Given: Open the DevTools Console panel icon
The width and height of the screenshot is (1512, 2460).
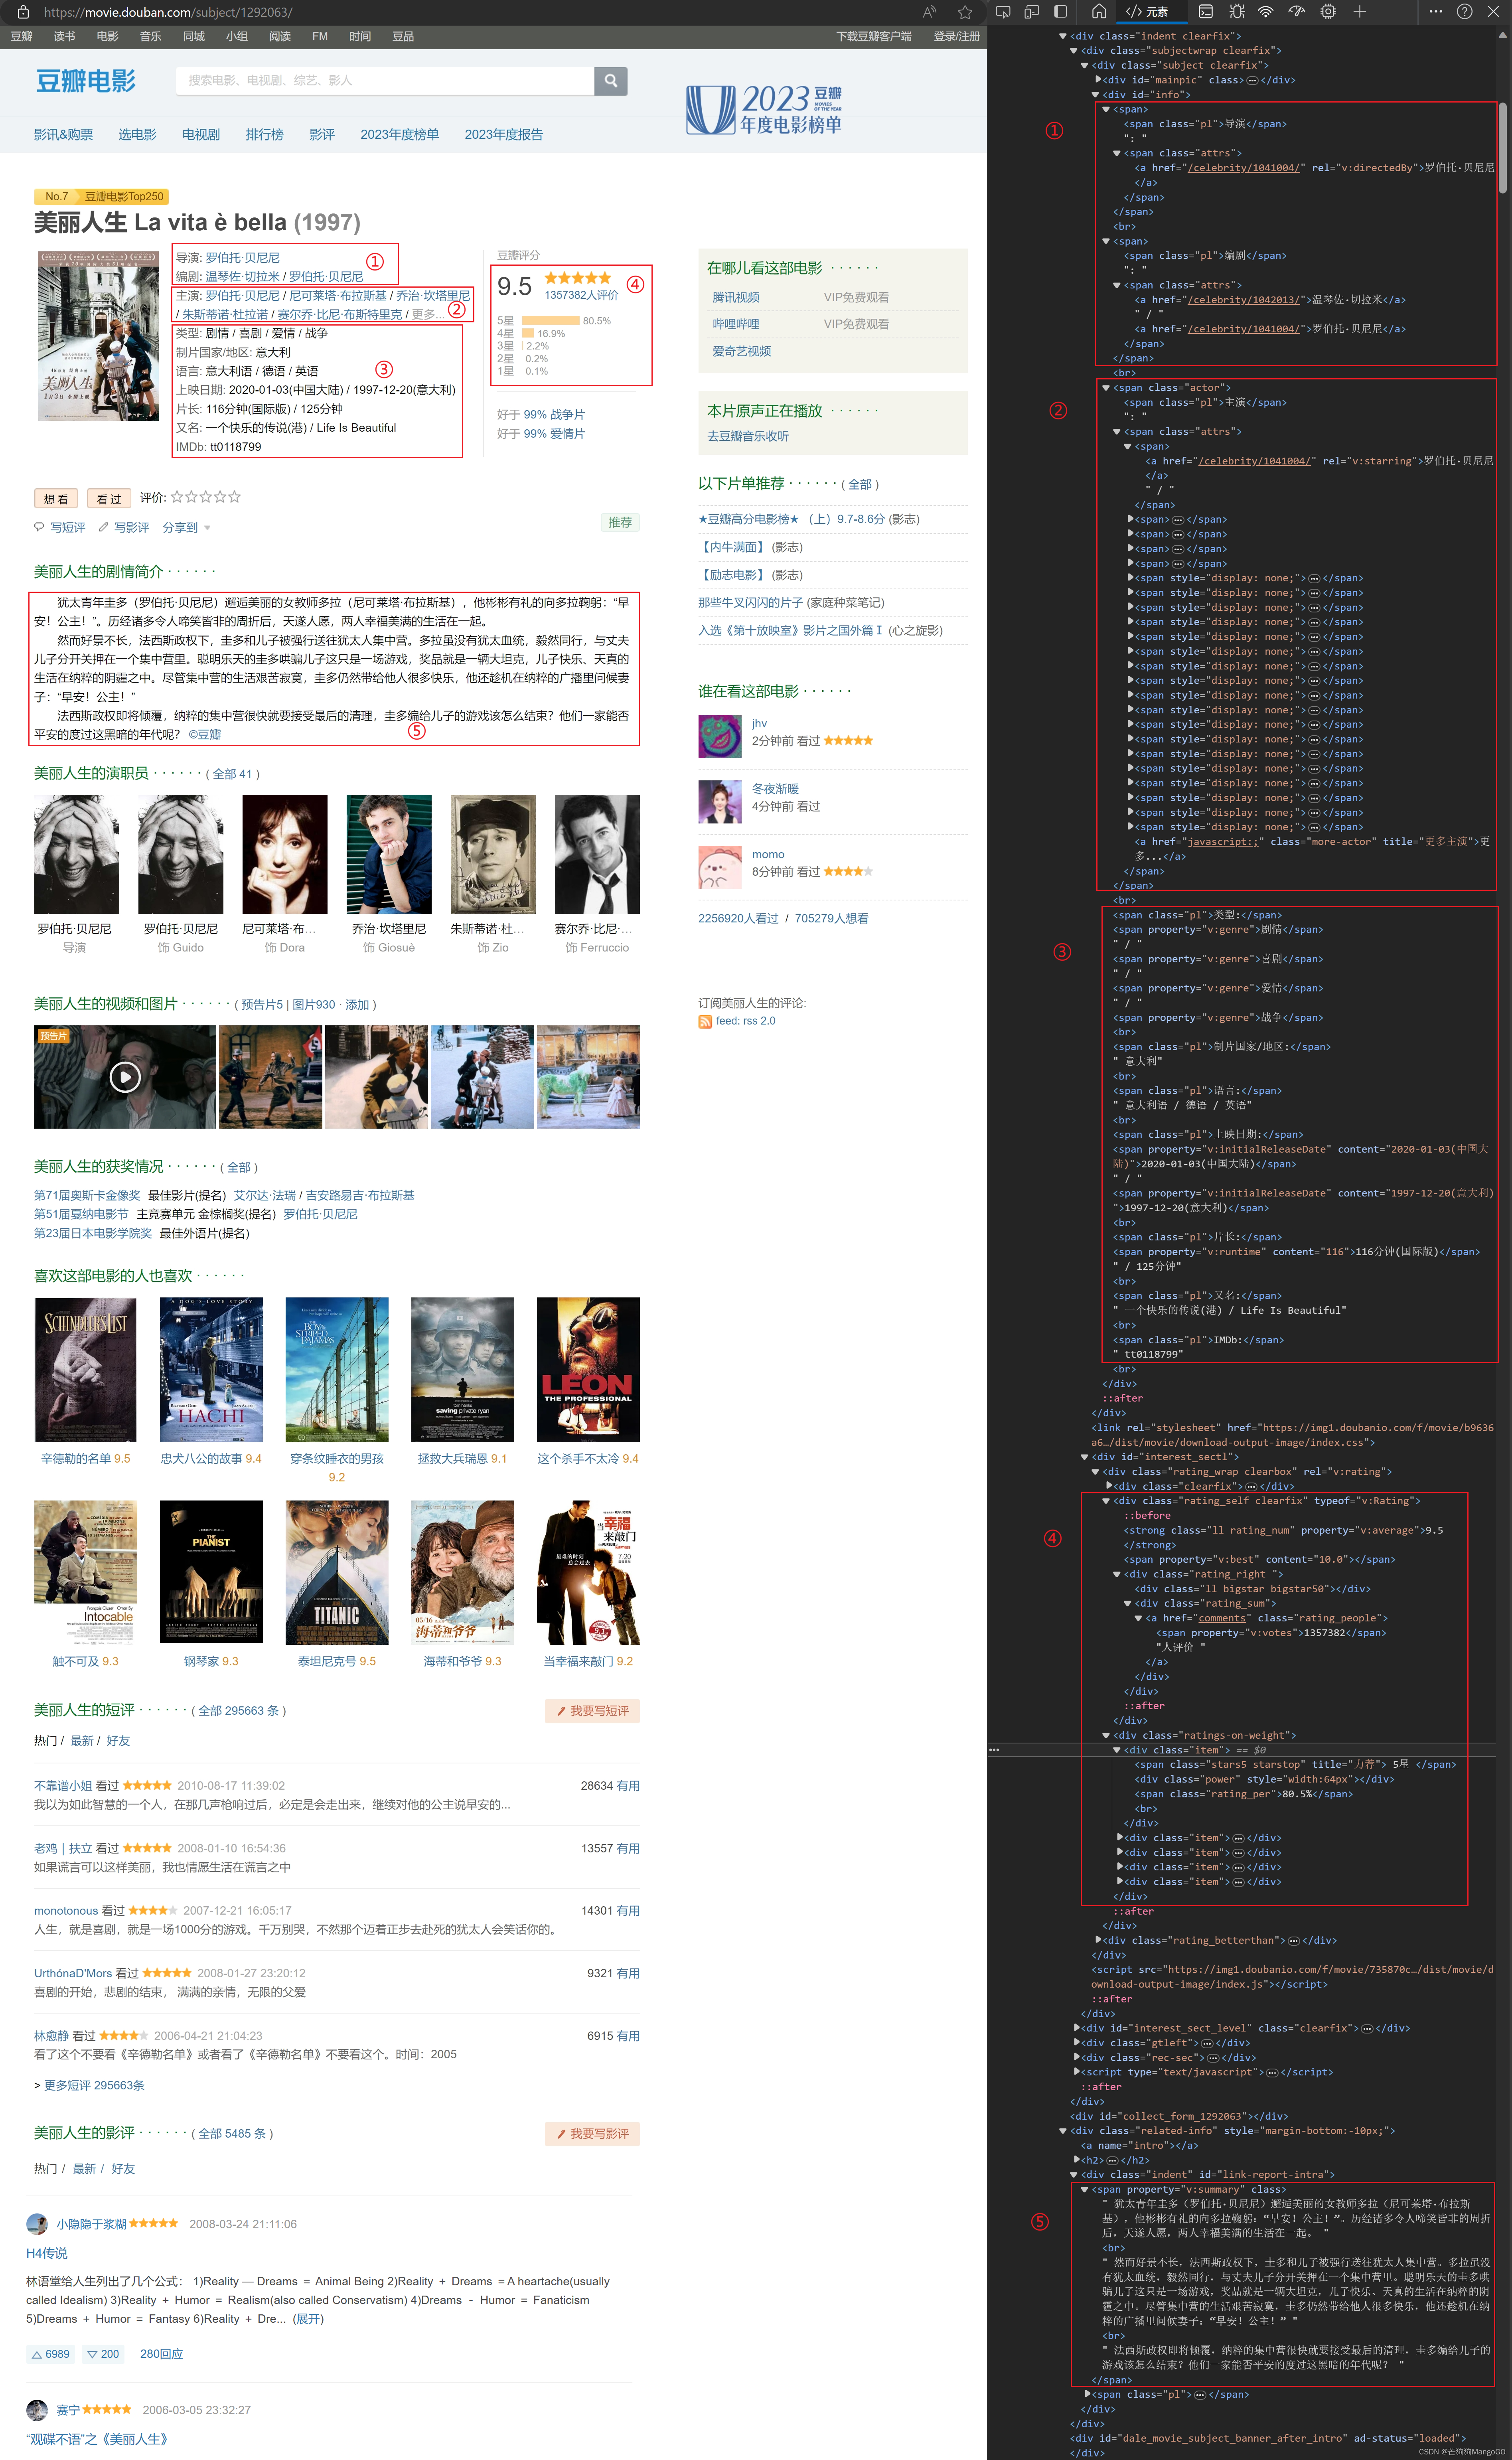Looking at the screenshot, I should pyautogui.click(x=1206, y=12).
